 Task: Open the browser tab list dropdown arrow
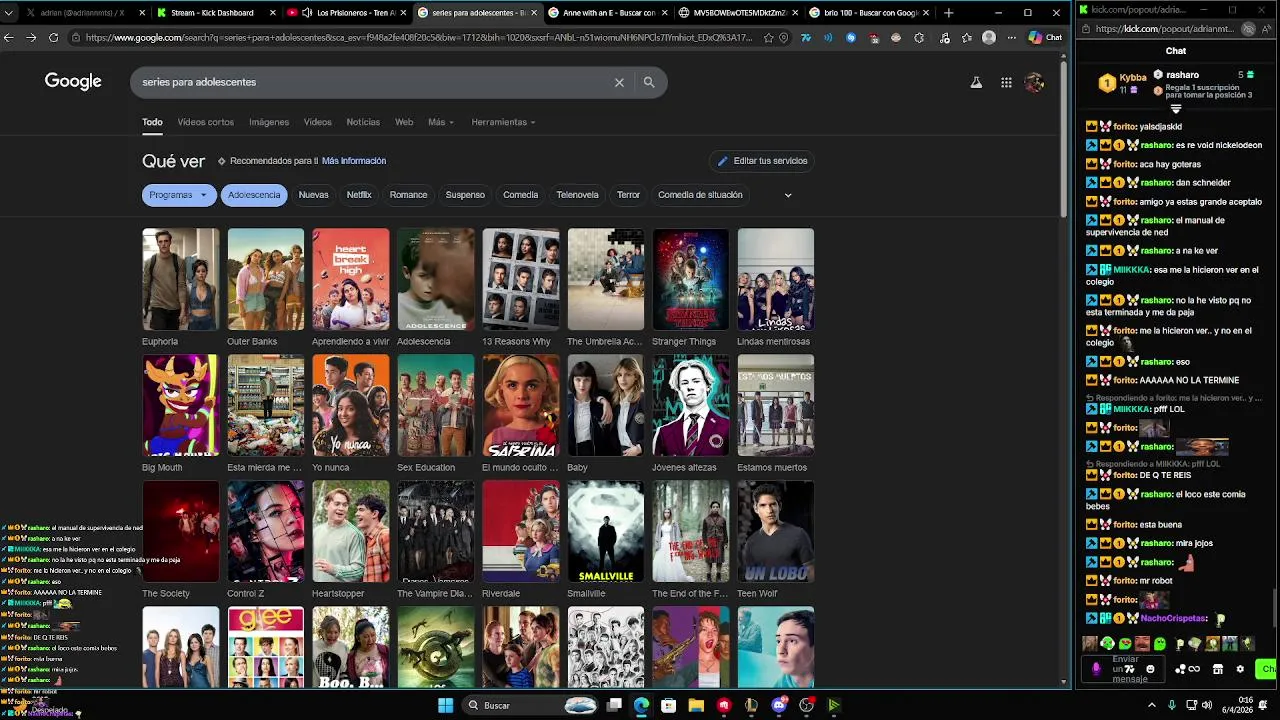(x=9, y=13)
